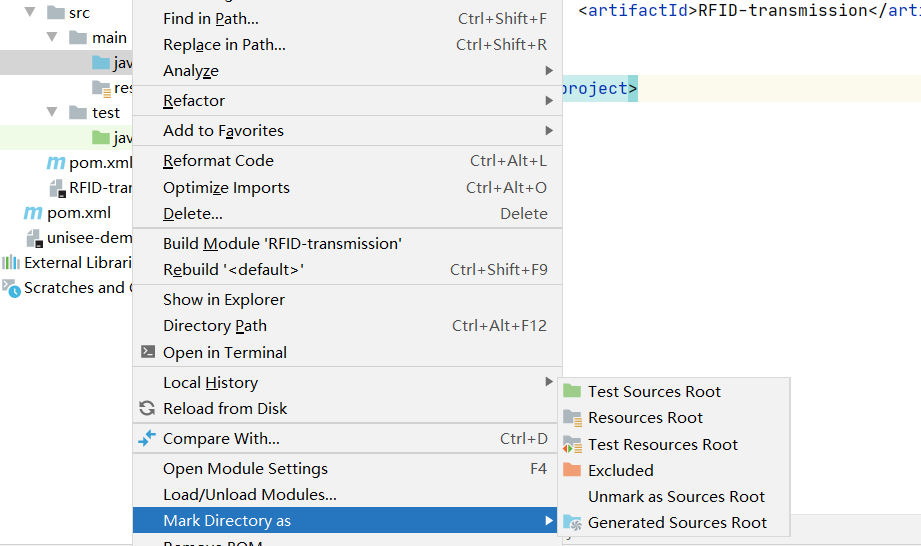Click the External Libraries icon in project tree
The image size is (921, 546).
(11, 263)
